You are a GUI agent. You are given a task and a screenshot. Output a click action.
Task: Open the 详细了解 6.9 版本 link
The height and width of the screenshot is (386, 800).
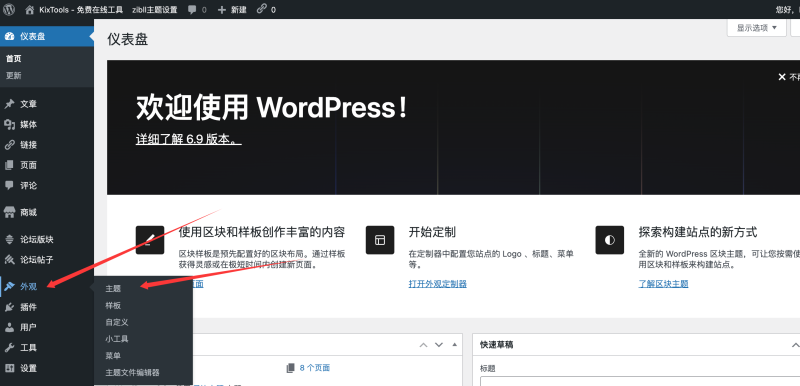coord(189,139)
